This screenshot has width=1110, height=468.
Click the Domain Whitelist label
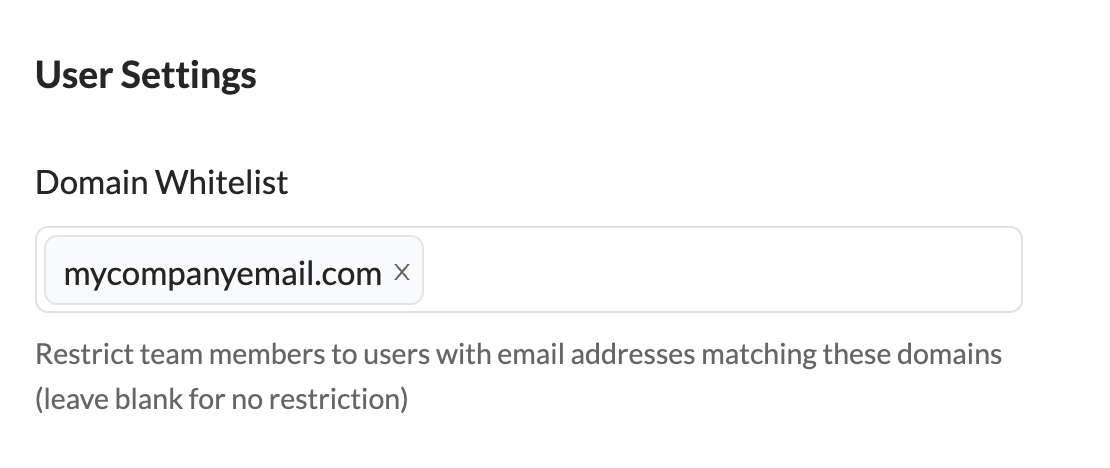click(x=162, y=183)
